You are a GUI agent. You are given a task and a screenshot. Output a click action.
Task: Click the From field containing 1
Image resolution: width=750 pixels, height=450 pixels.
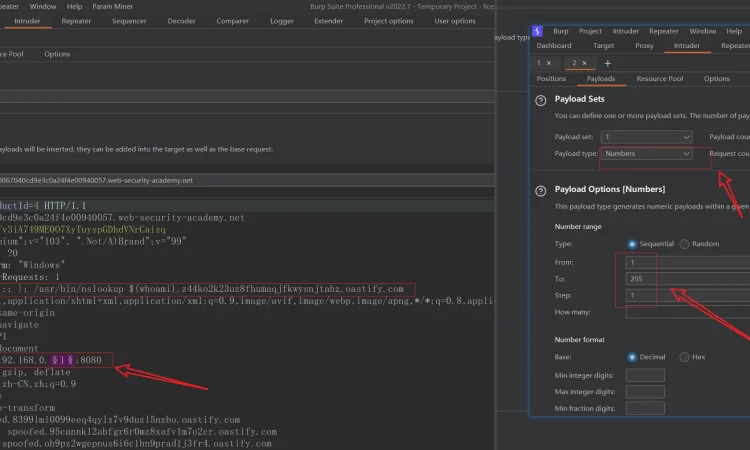pyautogui.click(x=688, y=263)
